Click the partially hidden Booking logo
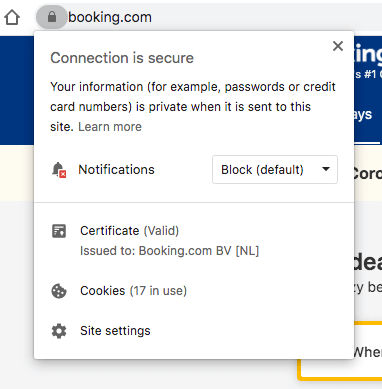Image resolution: width=382 pixels, height=389 pixels. tap(368, 54)
